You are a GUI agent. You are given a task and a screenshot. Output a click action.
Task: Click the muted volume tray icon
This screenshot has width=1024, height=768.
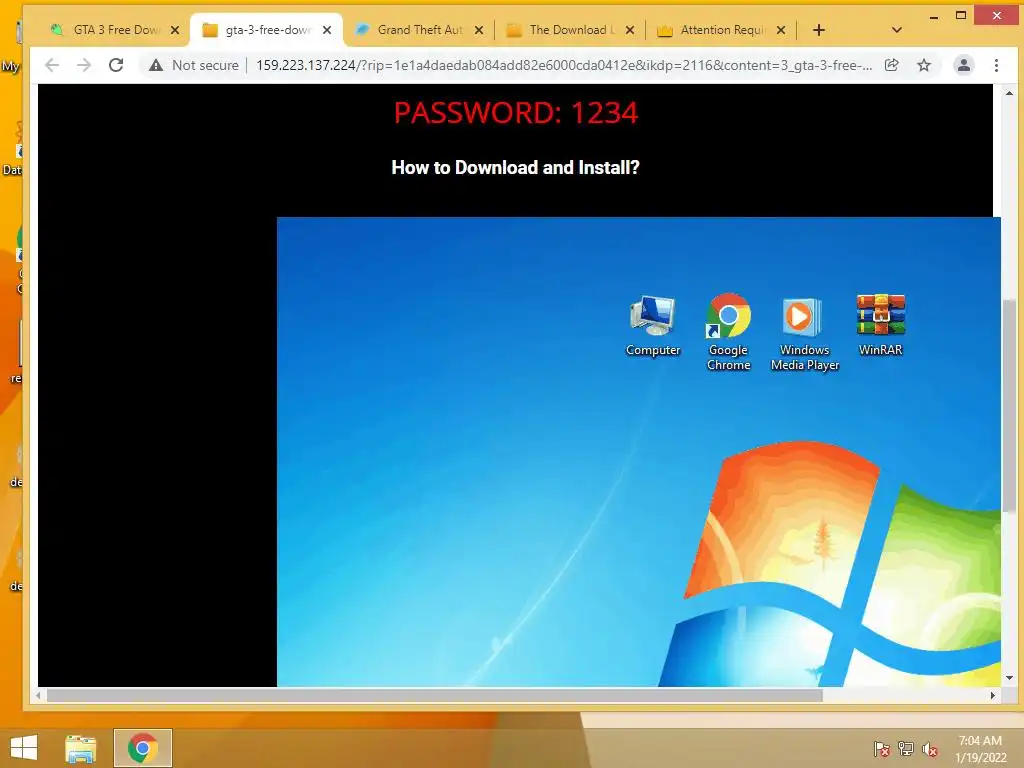930,749
